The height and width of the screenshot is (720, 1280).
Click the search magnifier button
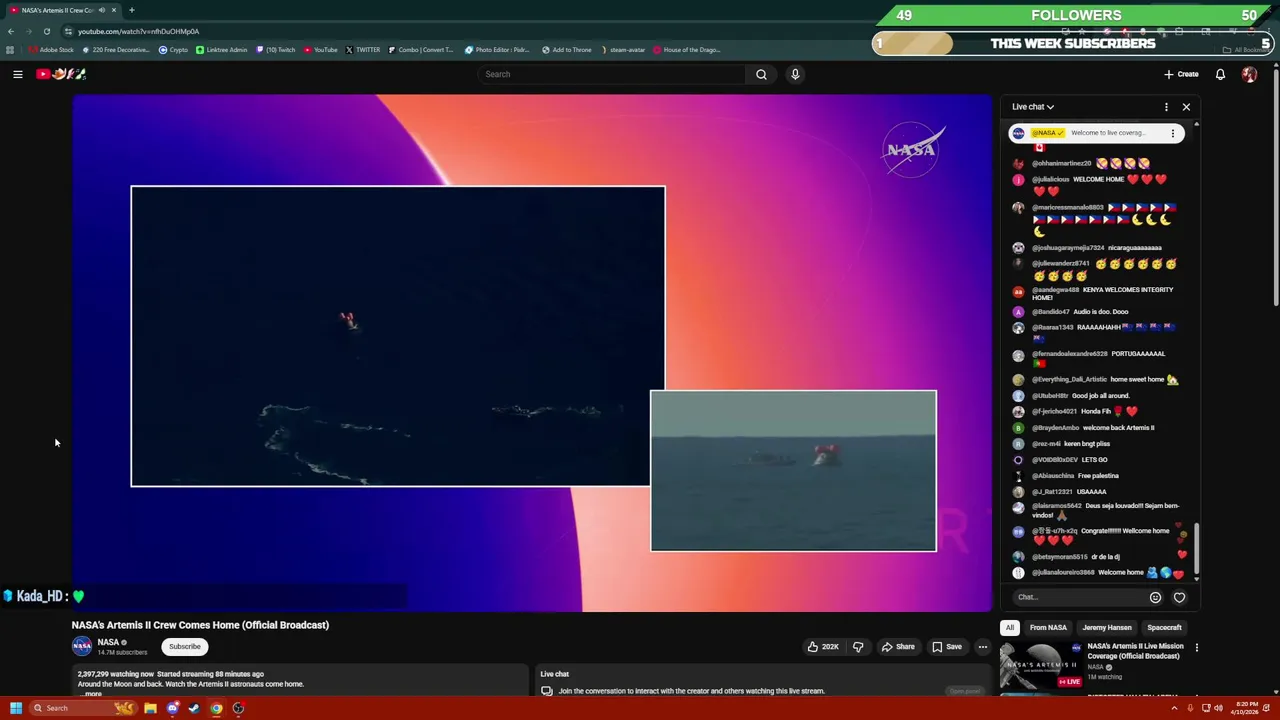click(761, 74)
